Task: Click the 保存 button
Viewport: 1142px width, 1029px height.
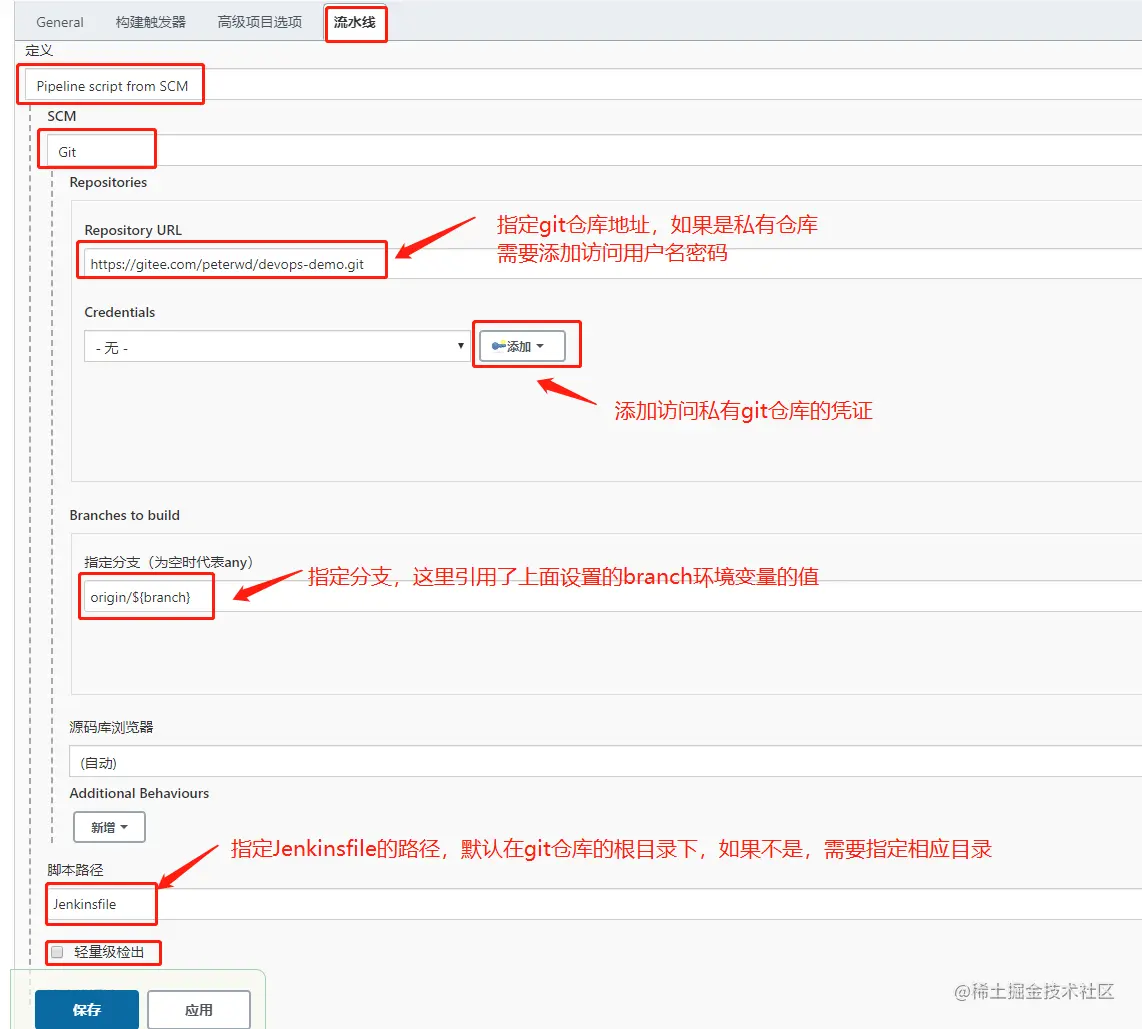Action: click(x=87, y=1009)
